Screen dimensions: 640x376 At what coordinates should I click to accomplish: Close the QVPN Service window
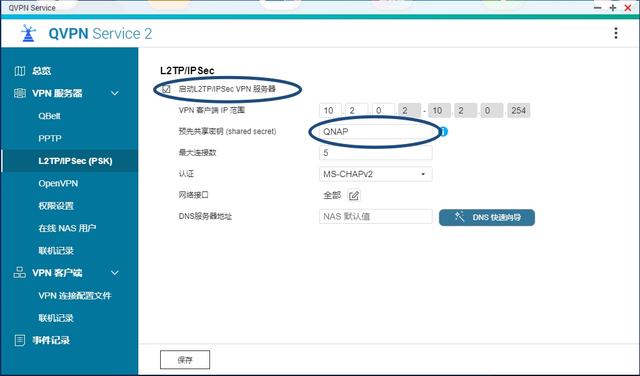click(x=628, y=8)
